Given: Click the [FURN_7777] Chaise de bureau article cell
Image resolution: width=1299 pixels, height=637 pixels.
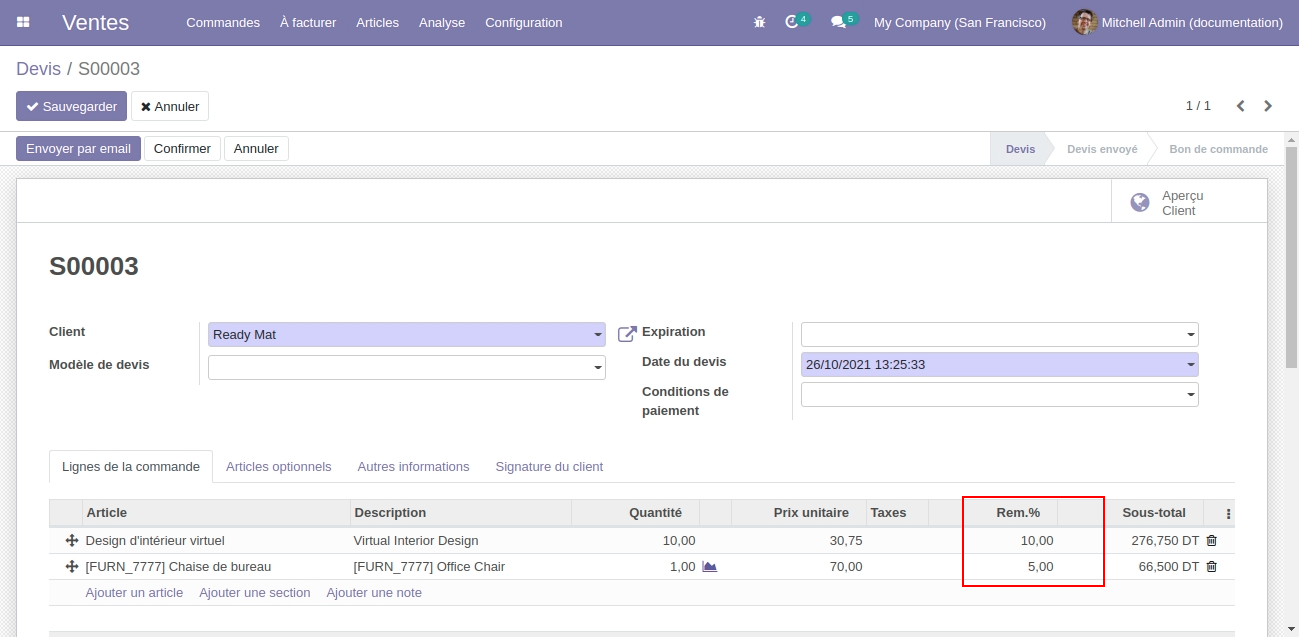Looking at the screenshot, I should (216, 567).
